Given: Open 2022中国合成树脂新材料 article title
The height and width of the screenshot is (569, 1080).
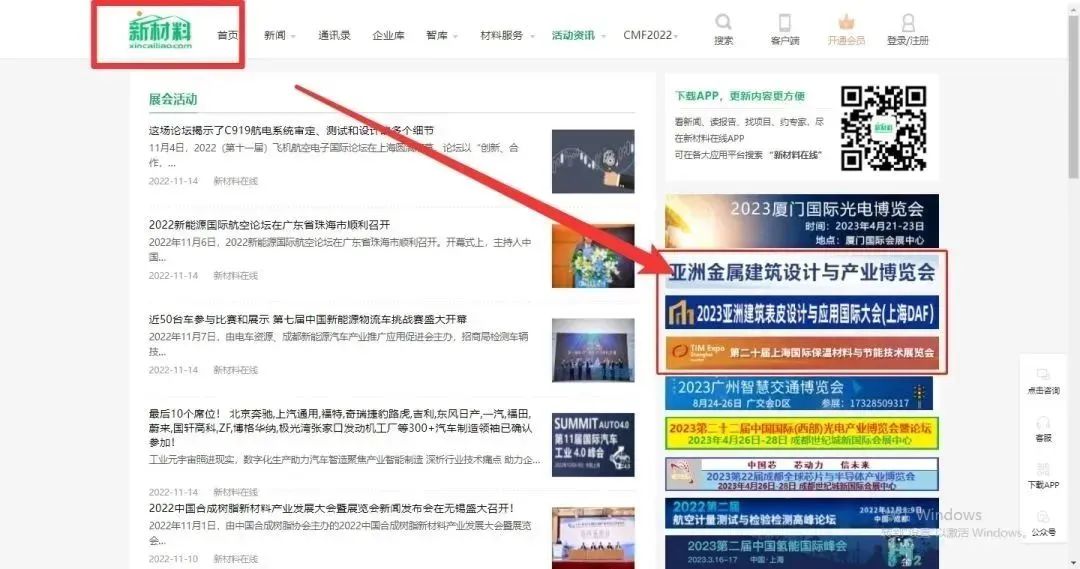Looking at the screenshot, I should pyautogui.click(x=331, y=508).
